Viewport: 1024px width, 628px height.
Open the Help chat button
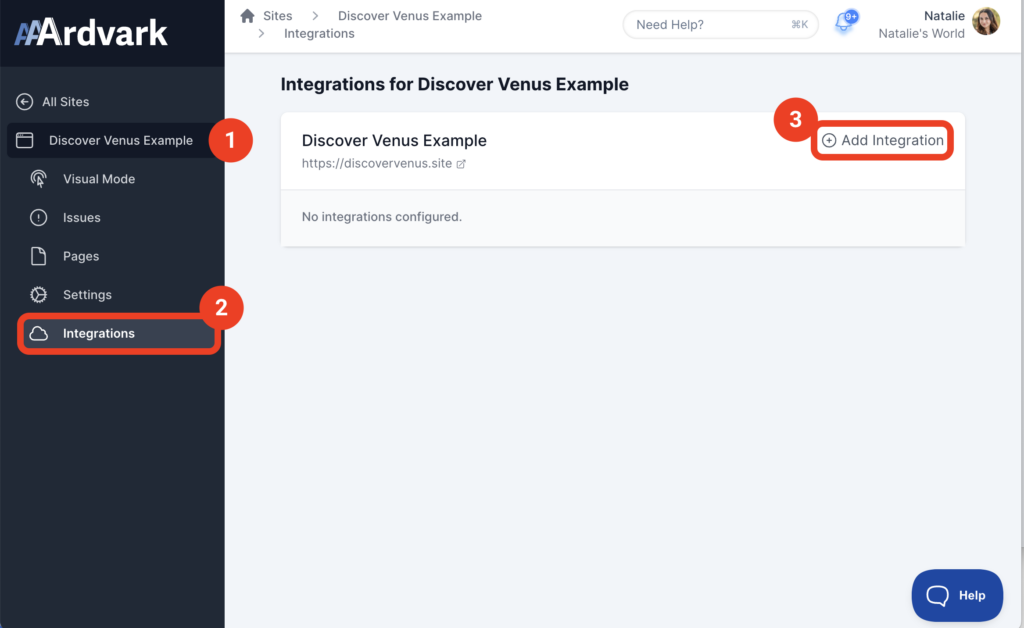[957, 595]
